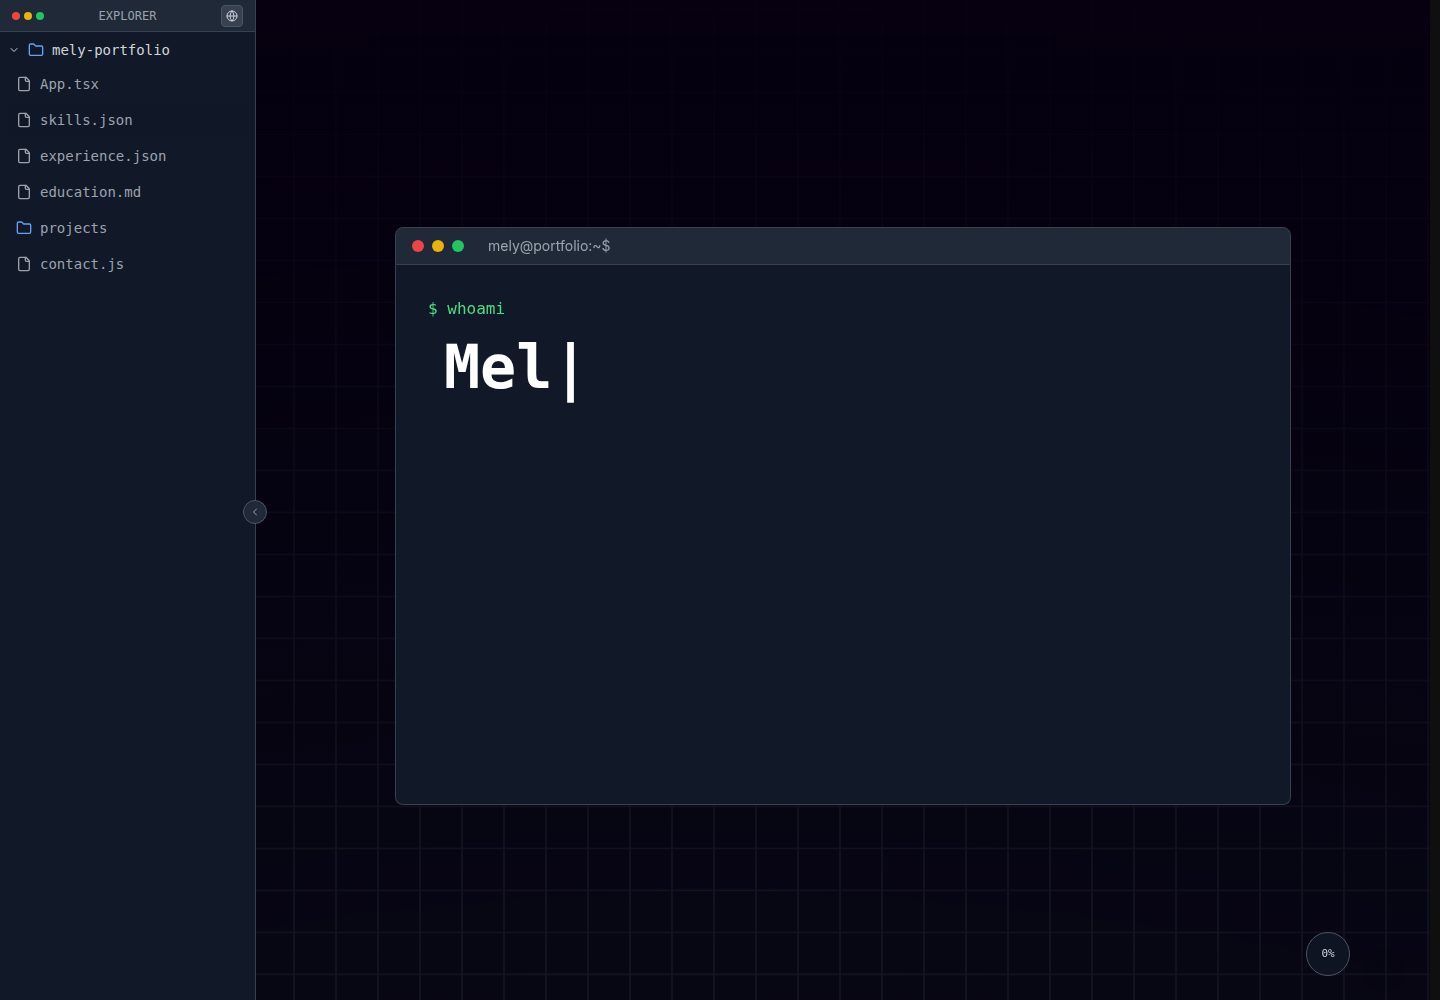Click the file icon beside experience.json
Screen dimensions: 1440x1000
[24, 156]
